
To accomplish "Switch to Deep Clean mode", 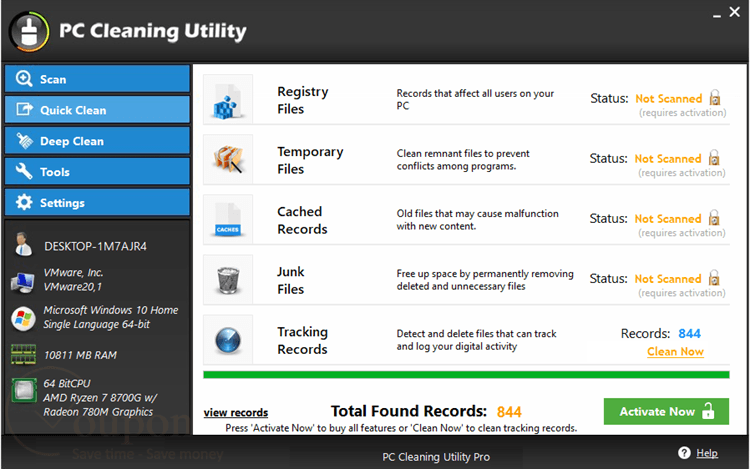I will coord(98,141).
